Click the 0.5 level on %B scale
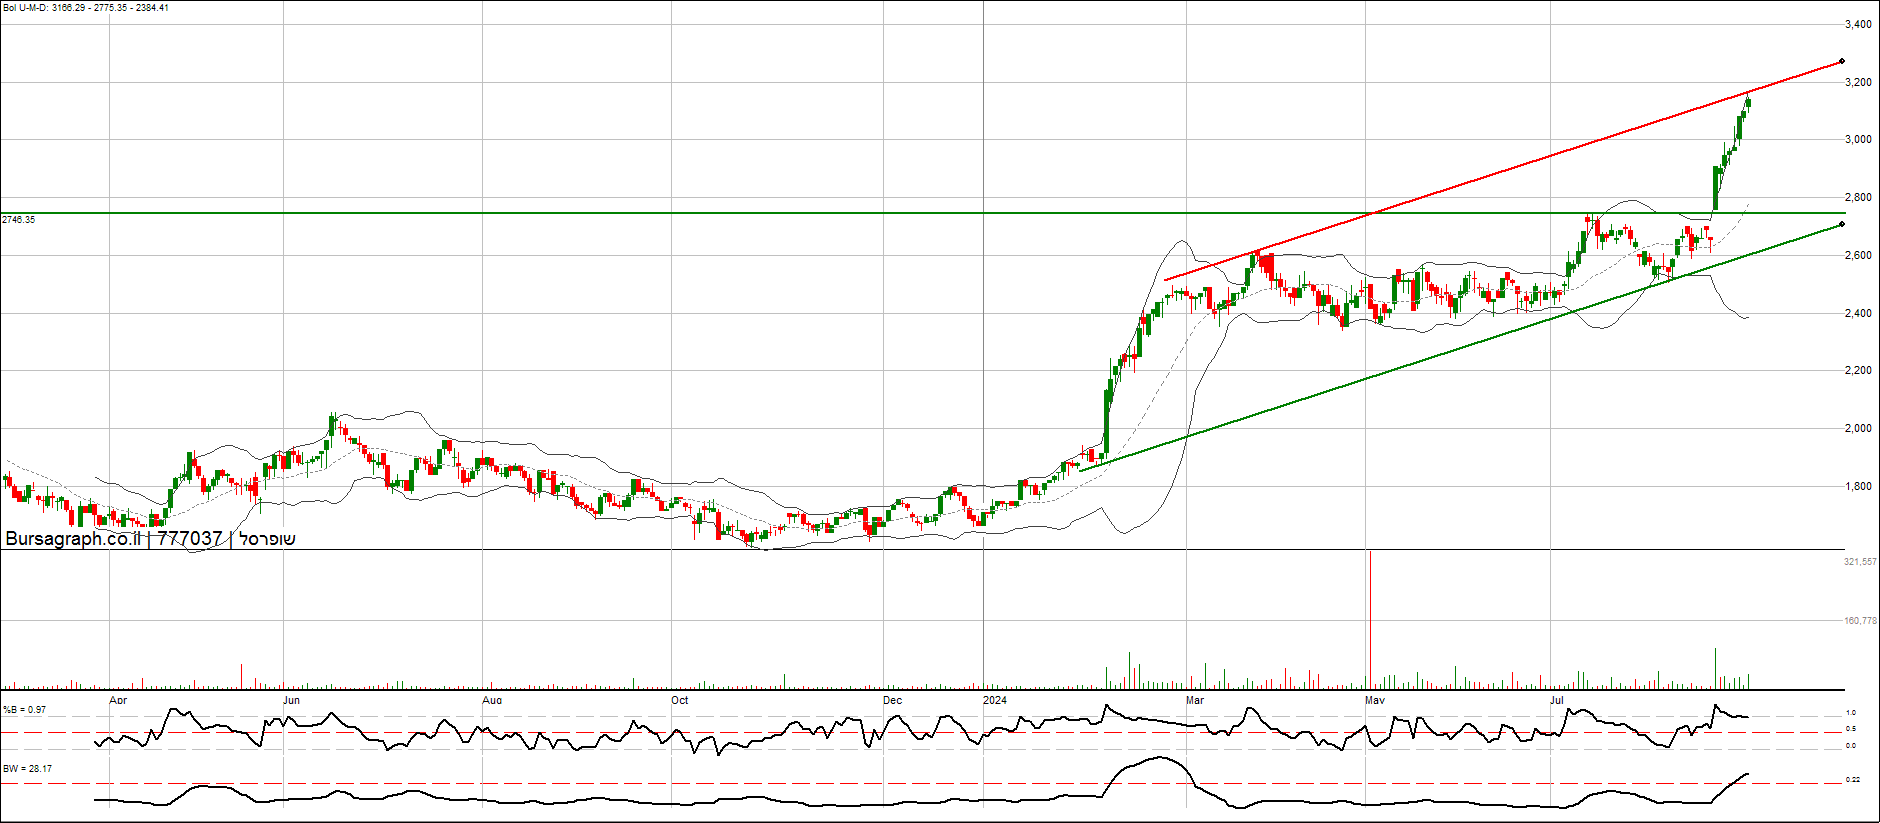This screenshot has height=823, width=1880. click(x=1851, y=729)
